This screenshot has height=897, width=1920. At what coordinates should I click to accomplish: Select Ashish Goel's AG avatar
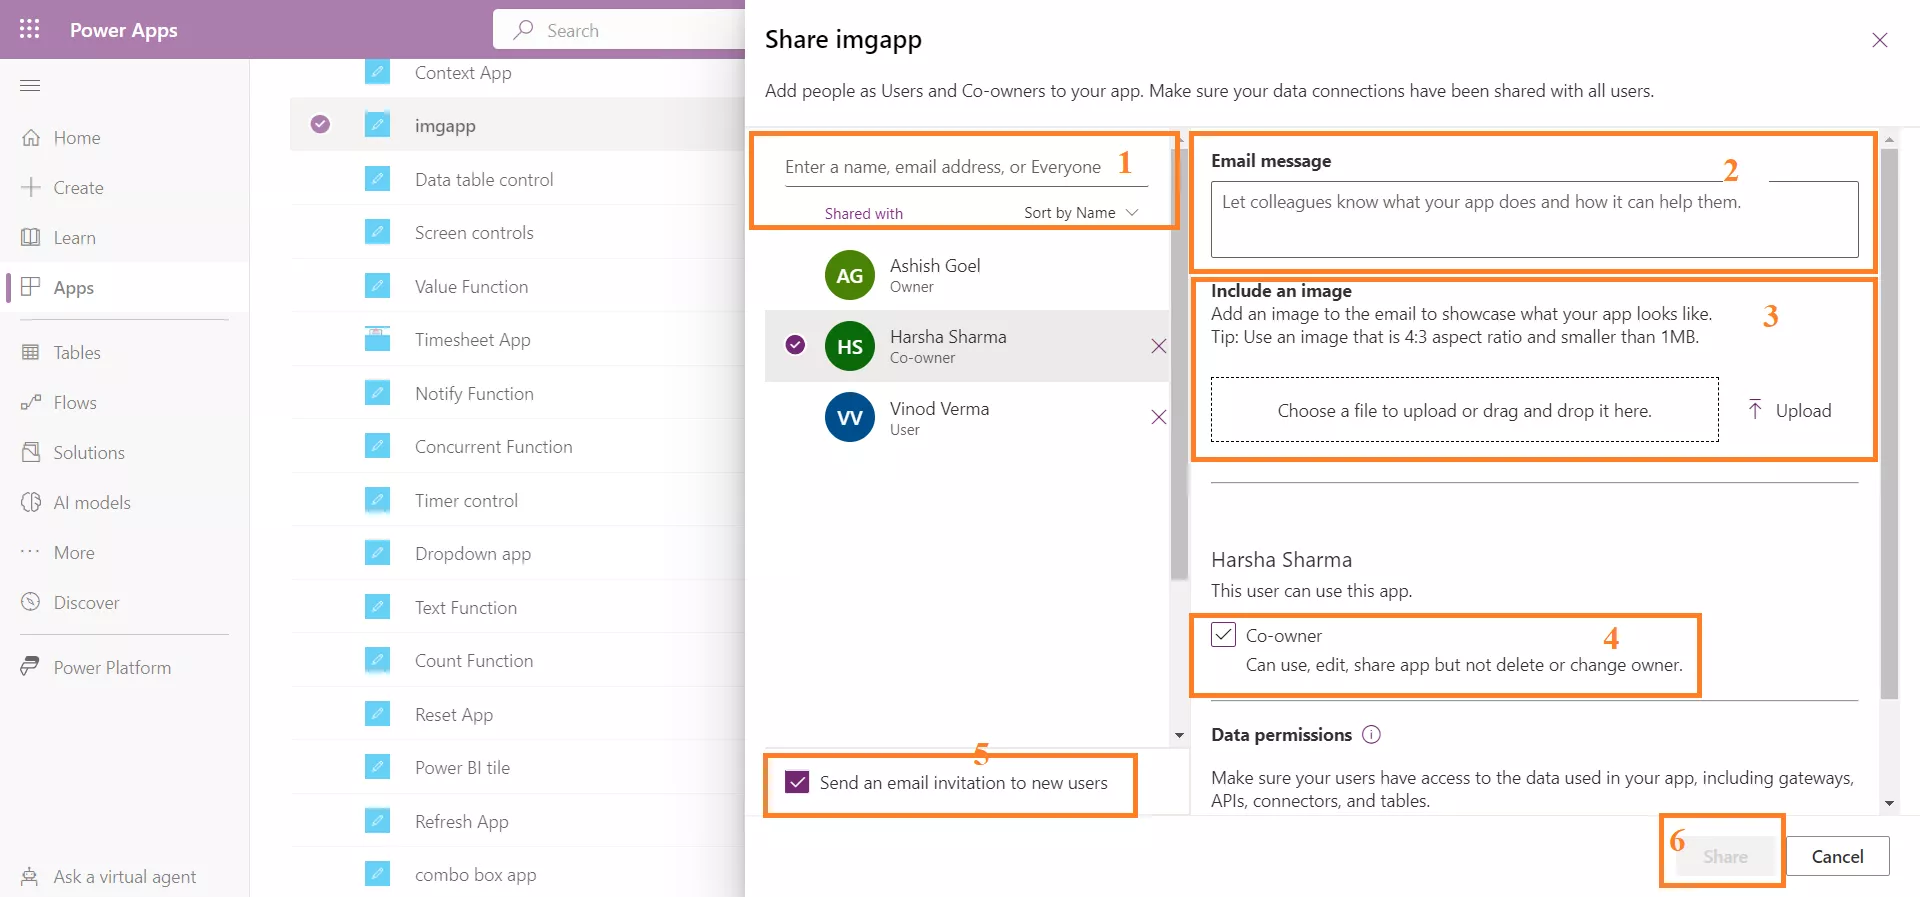click(849, 275)
